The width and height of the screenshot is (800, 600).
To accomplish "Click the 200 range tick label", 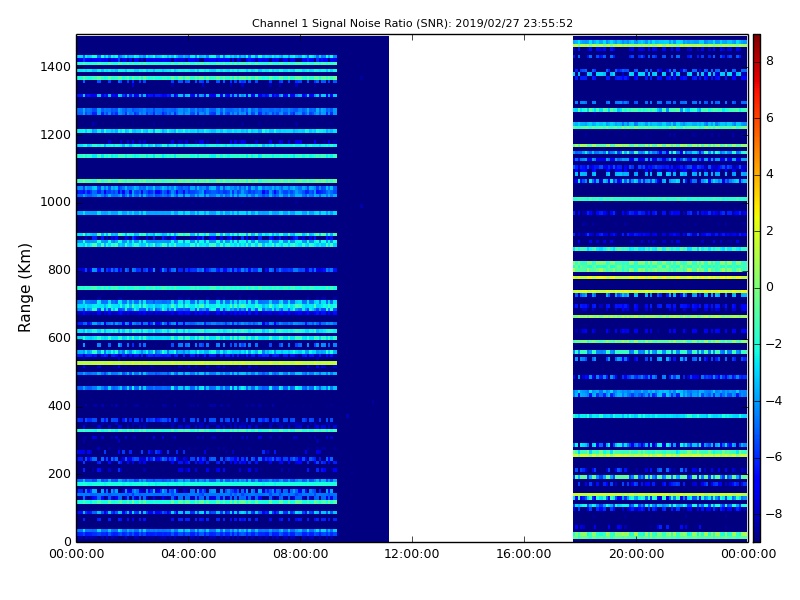I will click(59, 473).
